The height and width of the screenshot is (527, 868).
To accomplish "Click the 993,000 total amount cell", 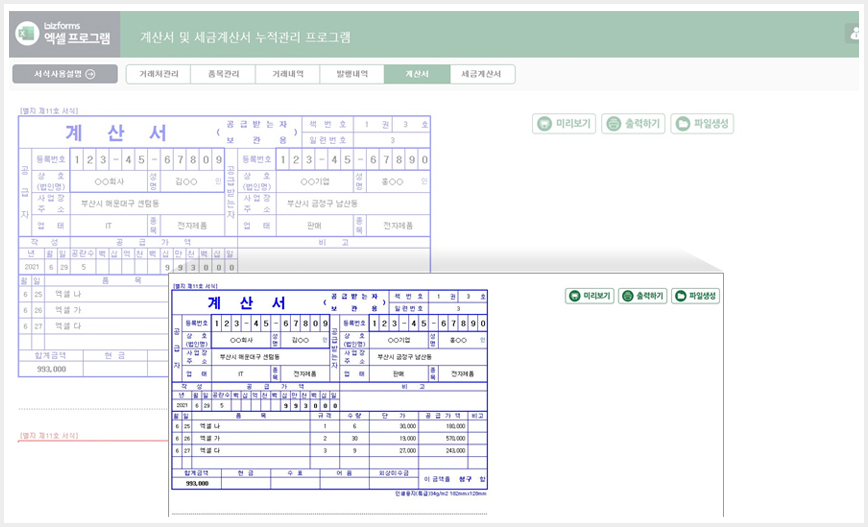I will tap(197, 483).
